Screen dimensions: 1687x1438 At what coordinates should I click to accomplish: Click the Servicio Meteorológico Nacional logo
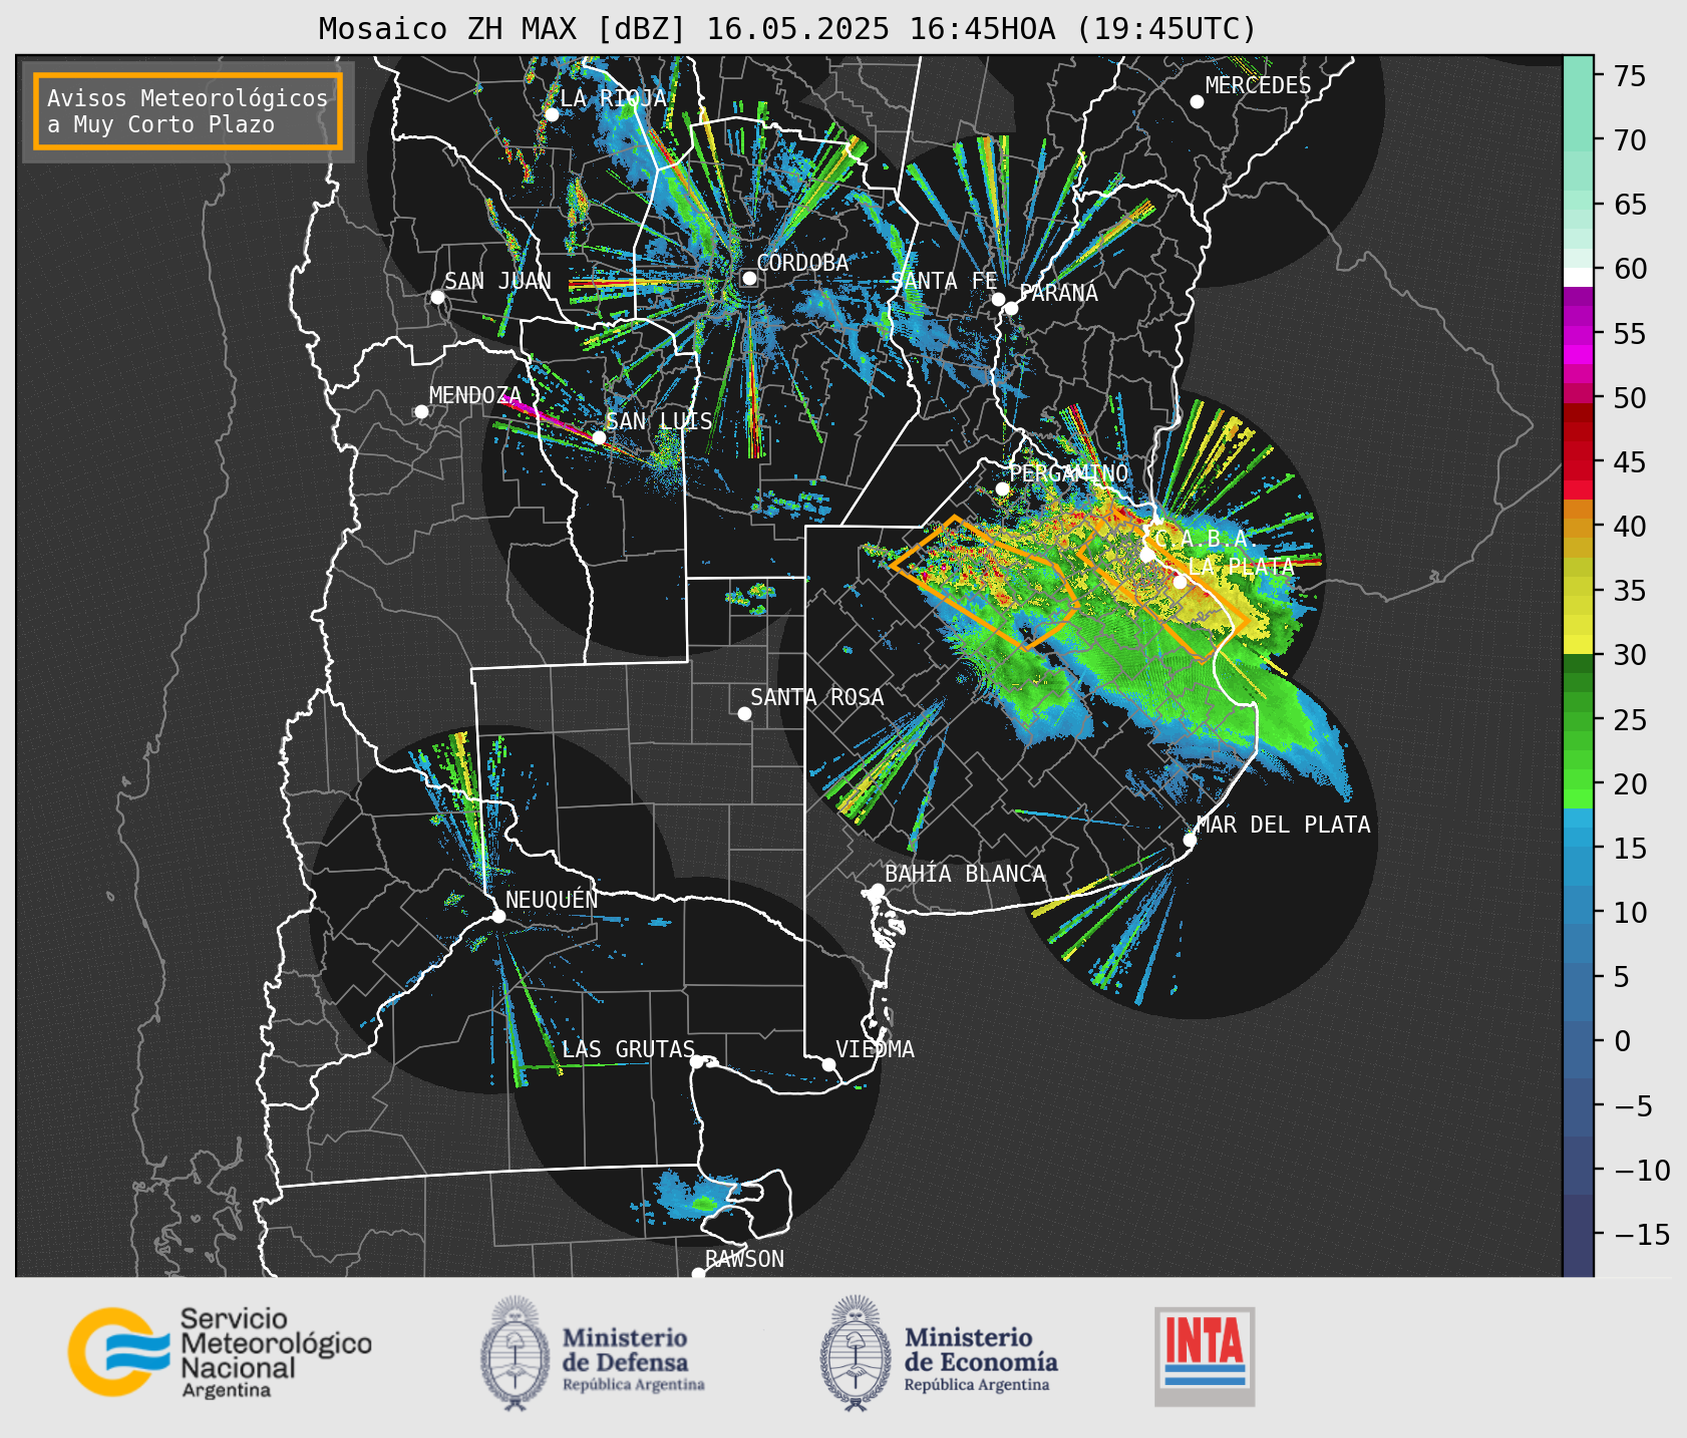pyautogui.click(x=220, y=1352)
